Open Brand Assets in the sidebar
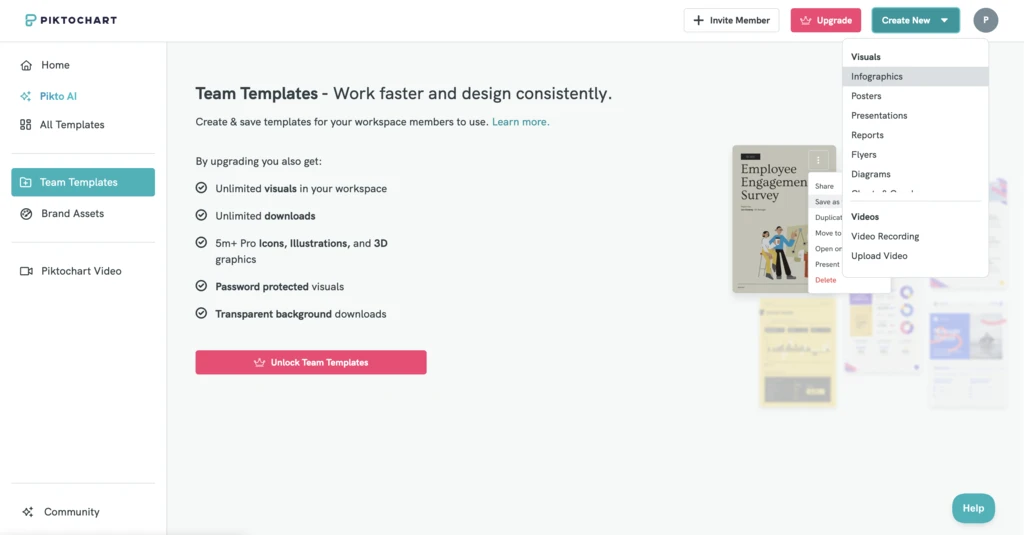Image resolution: width=1024 pixels, height=535 pixels. tap(83, 214)
